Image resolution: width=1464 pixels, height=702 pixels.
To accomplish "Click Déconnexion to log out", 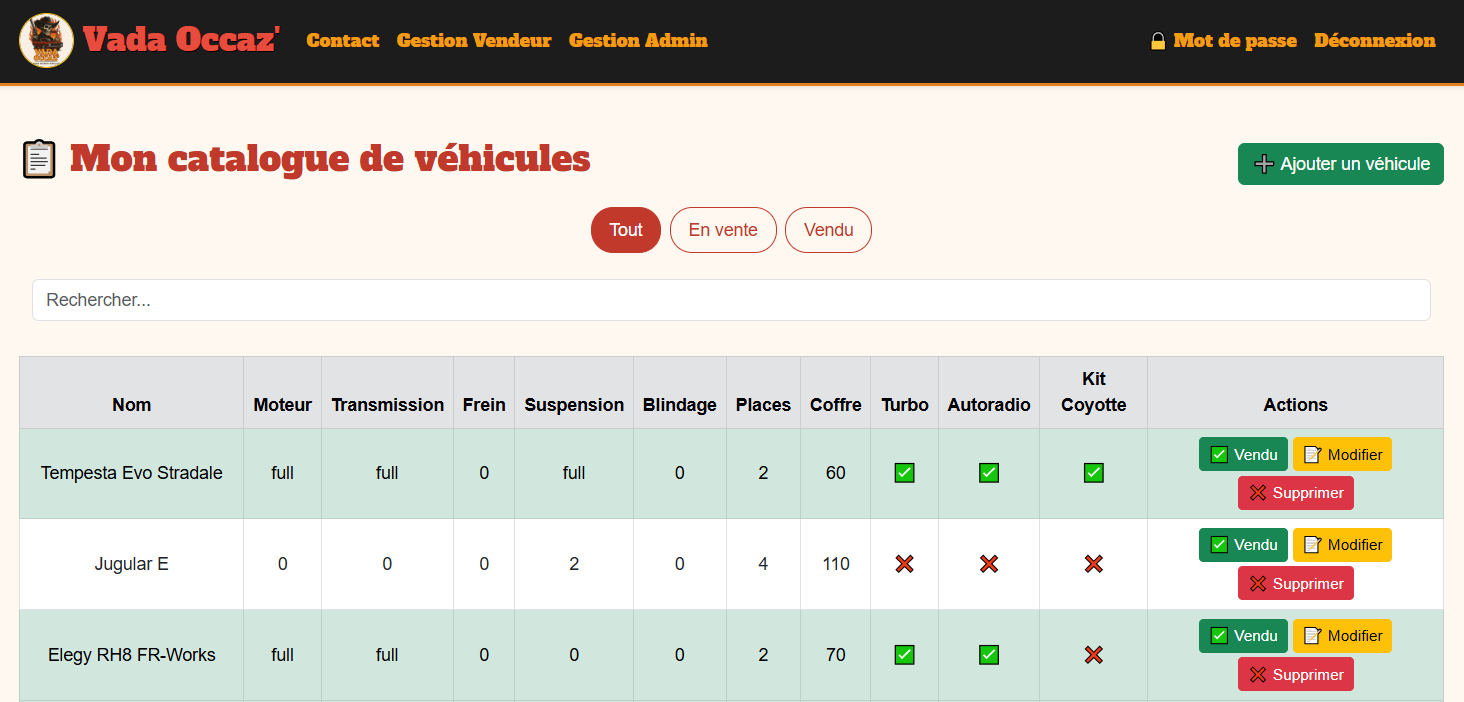I will pyautogui.click(x=1374, y=41).
